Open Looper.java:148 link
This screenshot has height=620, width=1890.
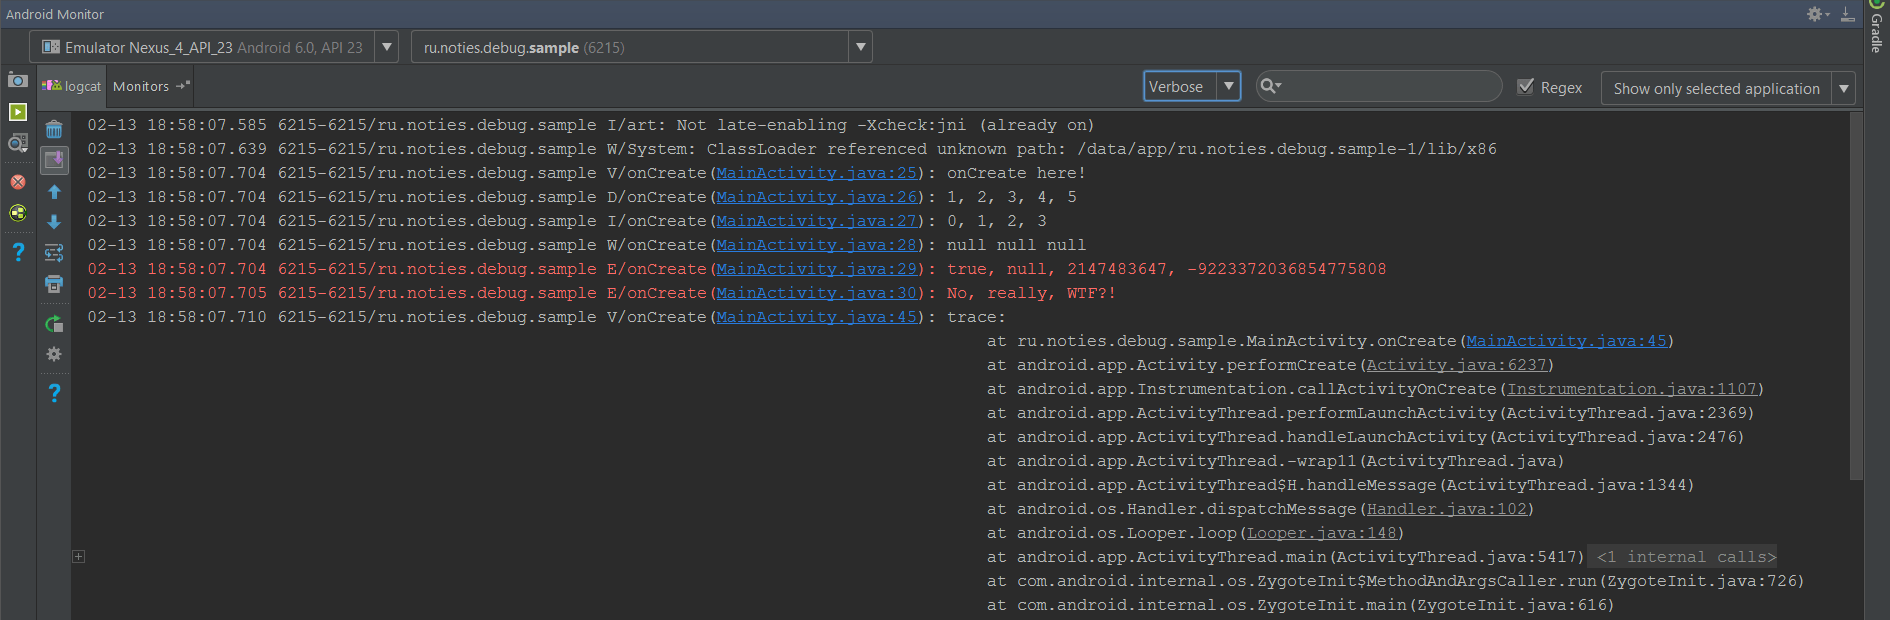click(x=1322, y=533)
